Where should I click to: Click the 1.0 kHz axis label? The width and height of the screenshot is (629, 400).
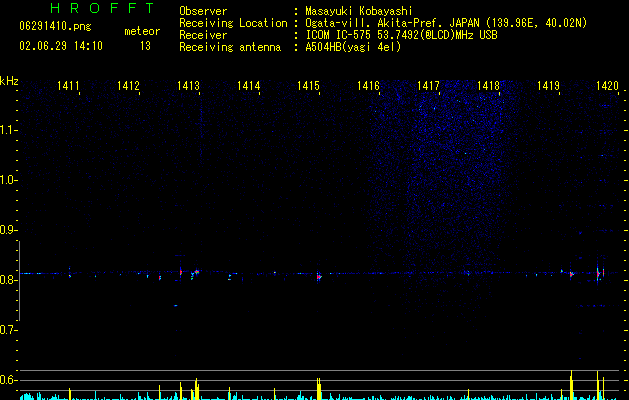point(8,180)
